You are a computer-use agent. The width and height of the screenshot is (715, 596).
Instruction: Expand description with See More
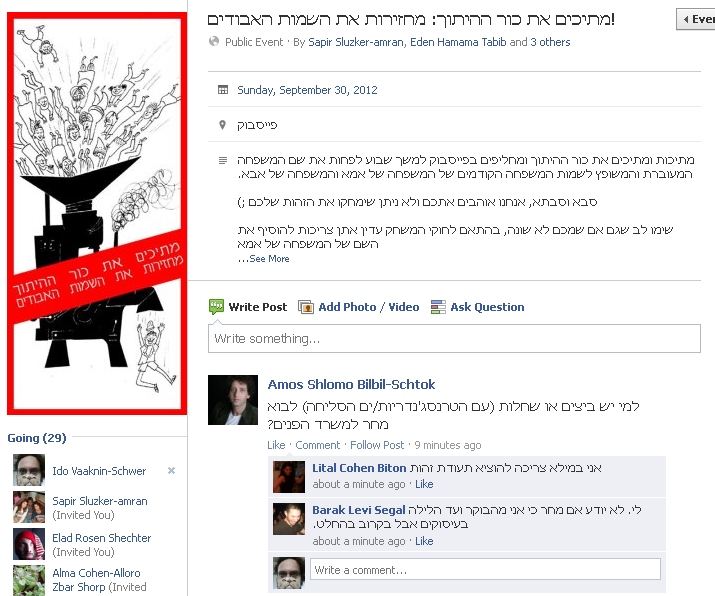[269, 259]
